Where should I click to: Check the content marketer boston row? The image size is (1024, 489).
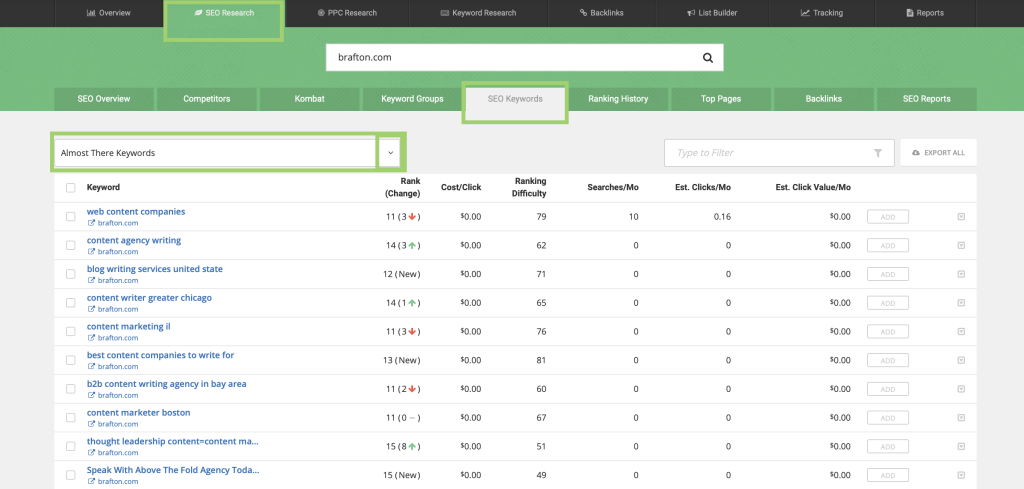click(71, 418)
